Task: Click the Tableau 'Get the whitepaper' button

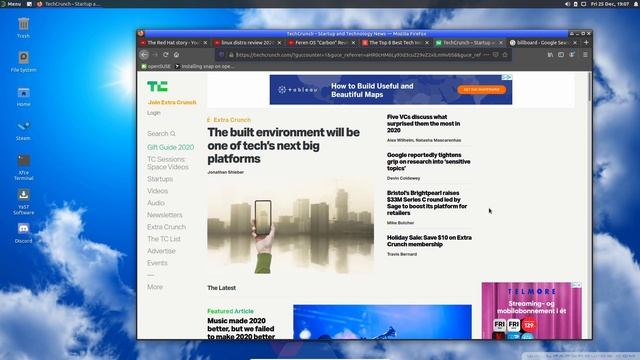Action: click(x=482, y=89)
